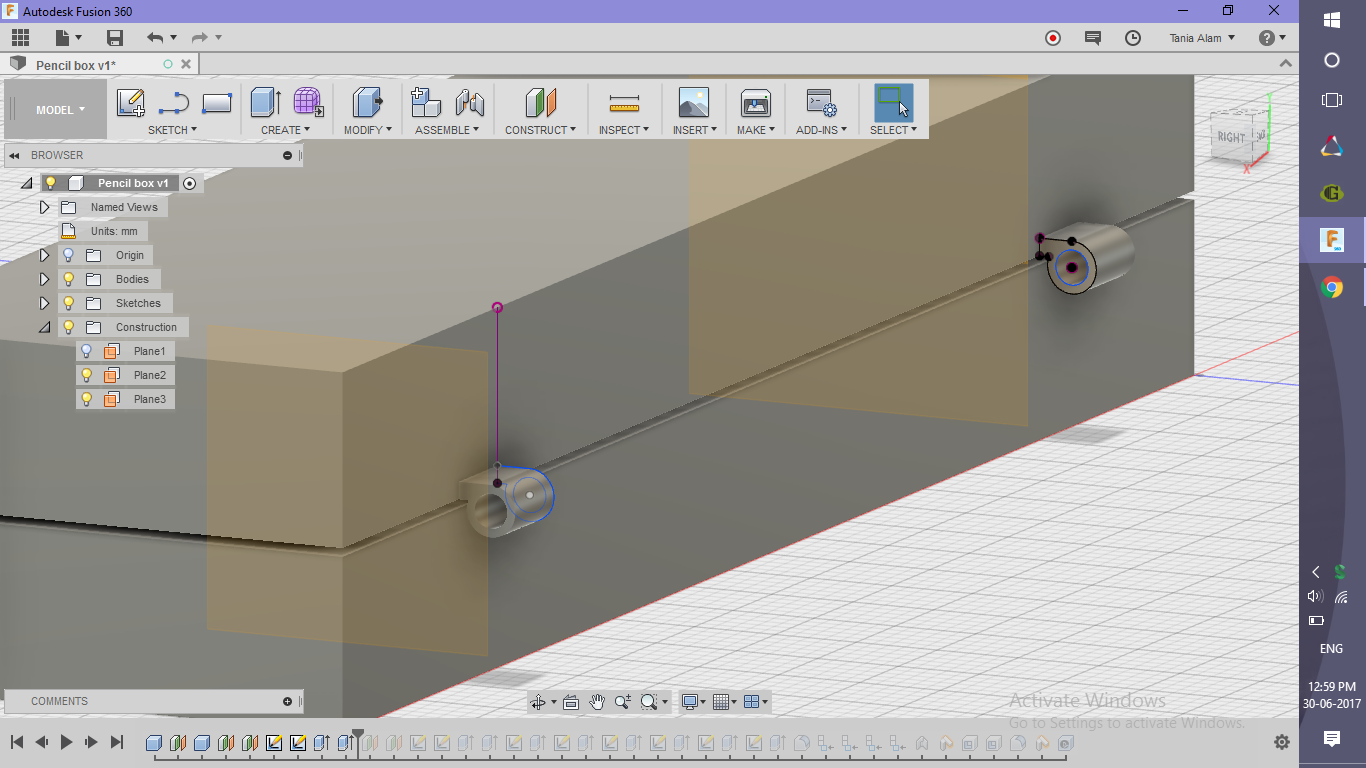Toggle visibility bulb of Pencil box v1
Viewport: 1366px width, 768px height.
coord(51,183)
